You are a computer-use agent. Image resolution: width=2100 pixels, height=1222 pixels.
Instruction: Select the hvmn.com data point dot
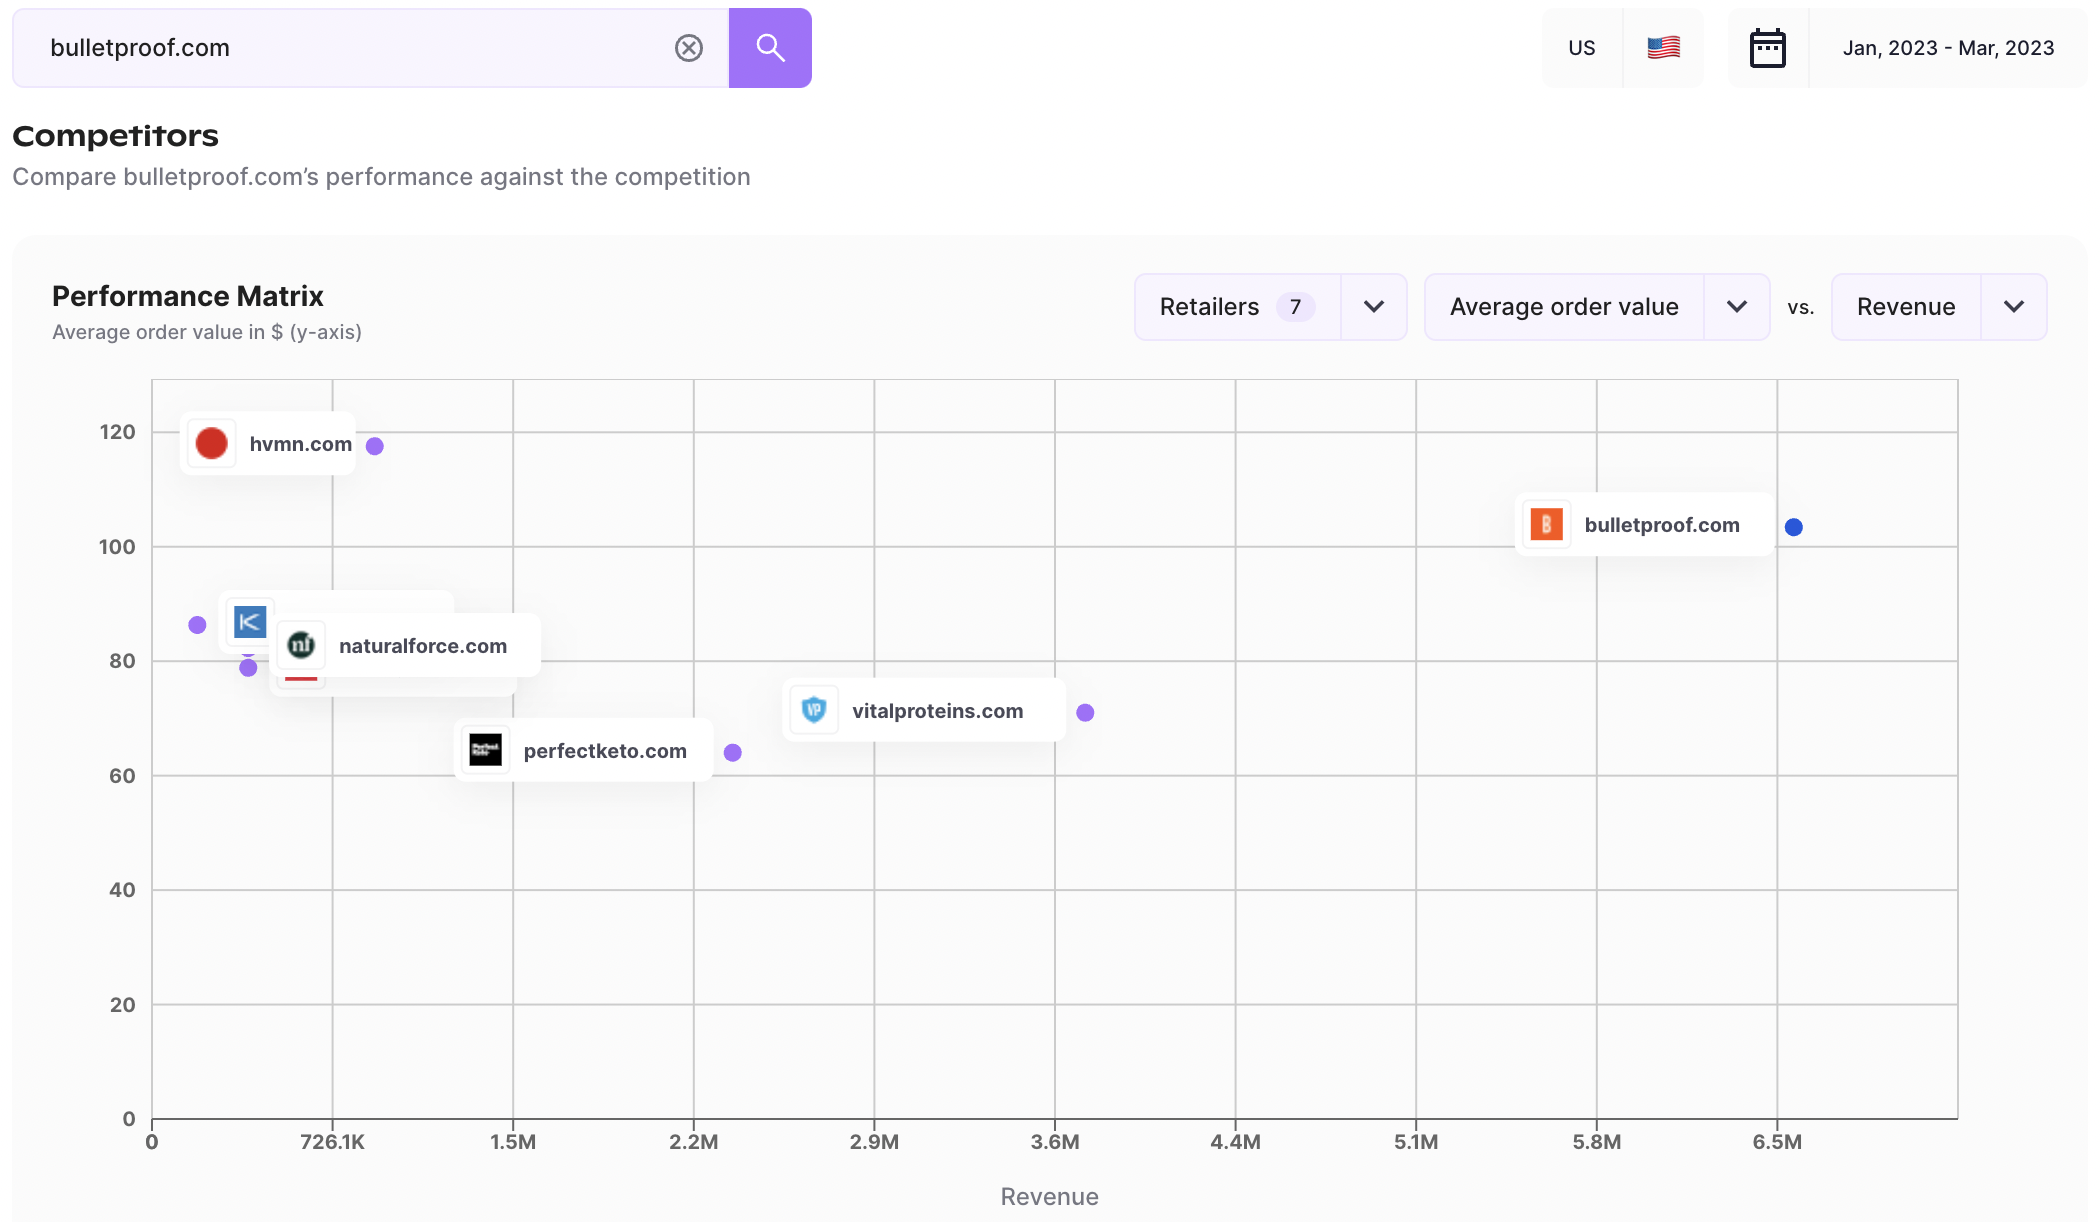(375, 446)
